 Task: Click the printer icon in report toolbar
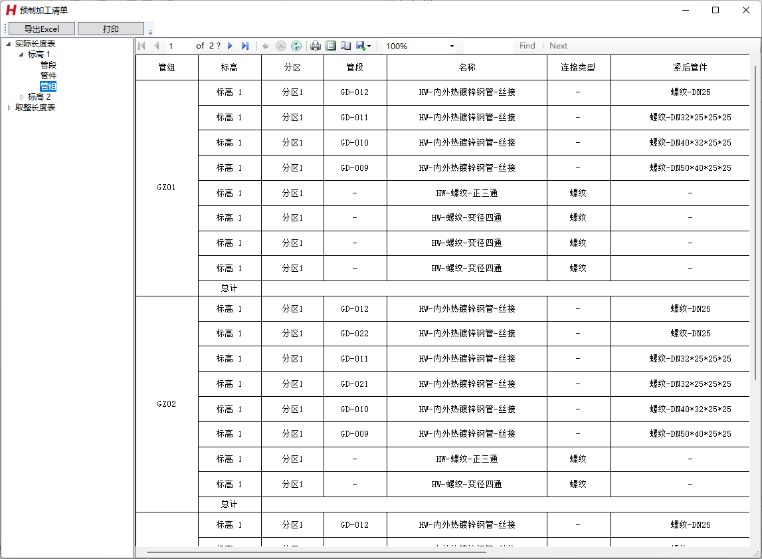(x=315, y=46)
